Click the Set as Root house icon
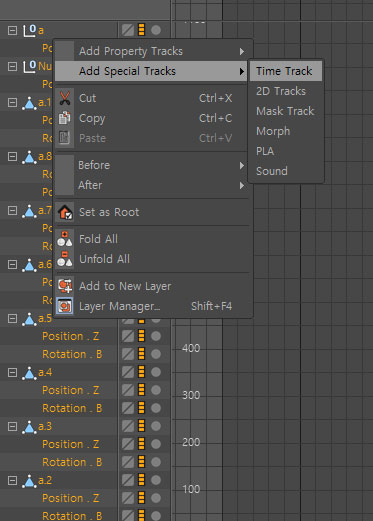 65,212
